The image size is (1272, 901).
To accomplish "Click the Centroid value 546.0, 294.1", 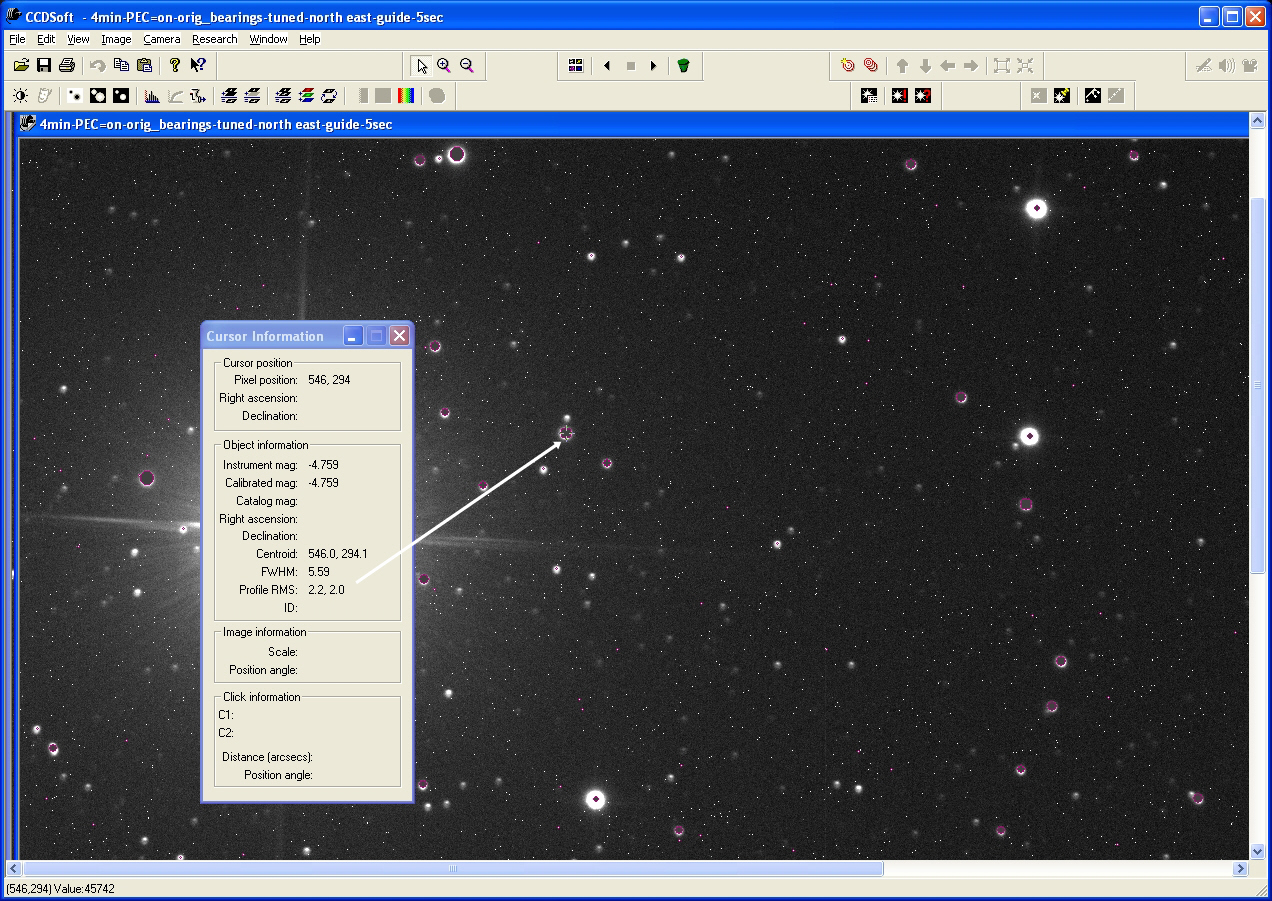I will coord(338,554).
